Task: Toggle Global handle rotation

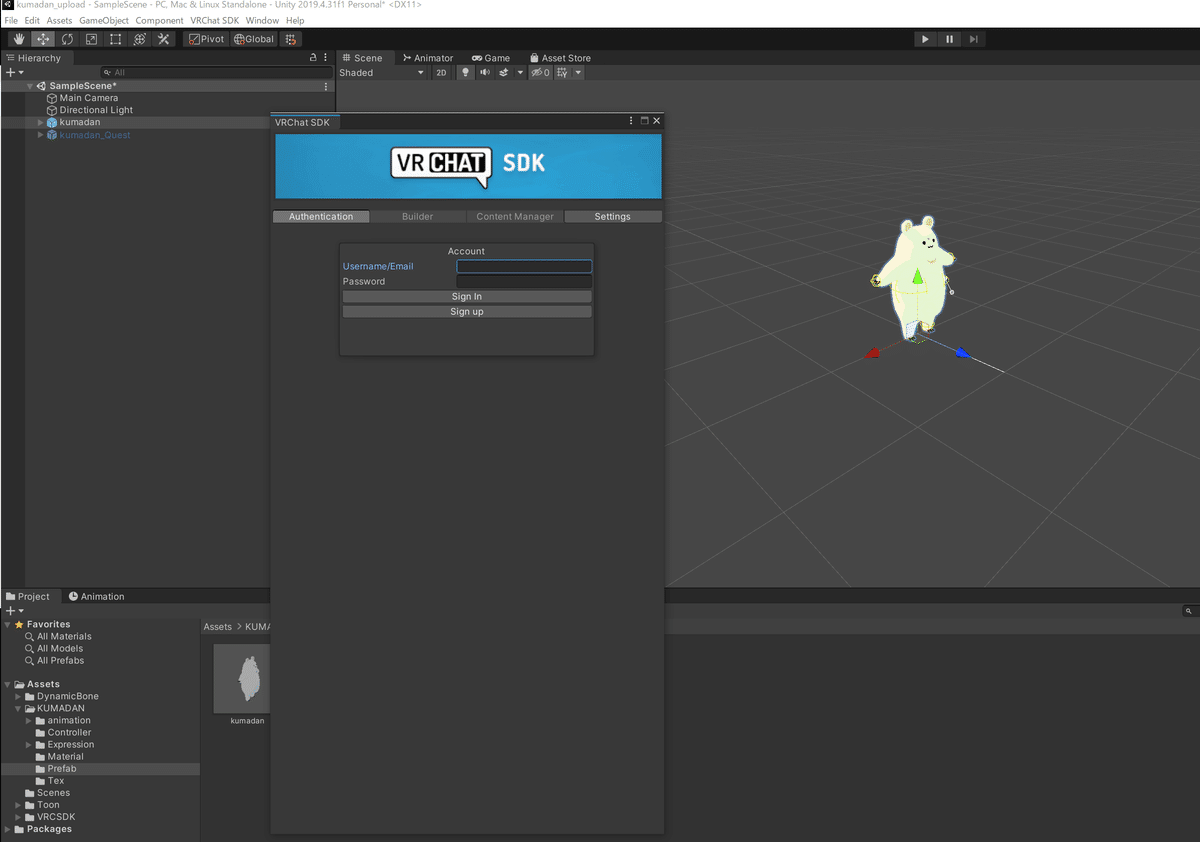Action: pyautogui.click(x=254, y=39)
